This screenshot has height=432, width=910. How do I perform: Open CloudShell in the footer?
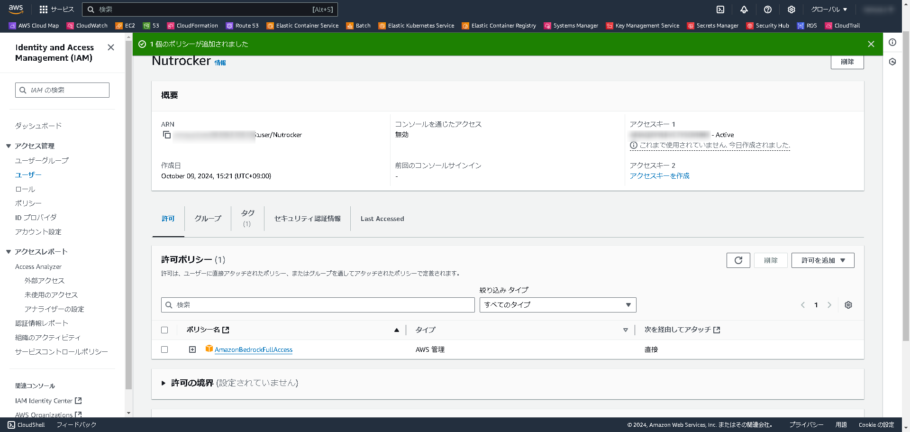[x=26, y=425]
